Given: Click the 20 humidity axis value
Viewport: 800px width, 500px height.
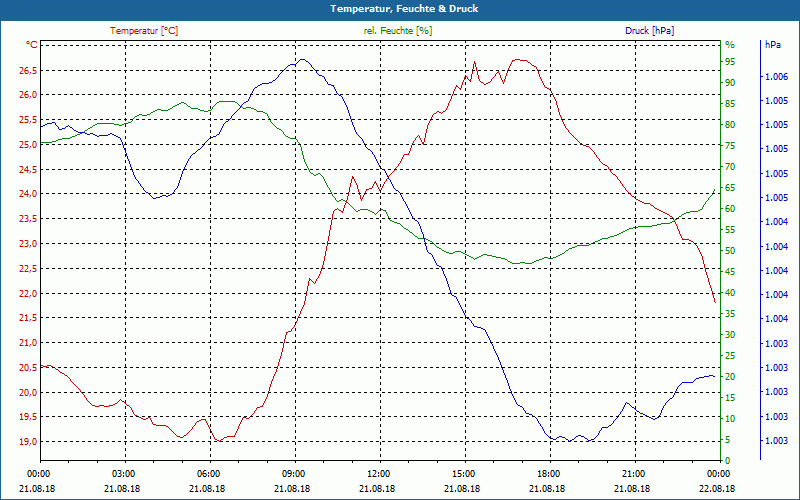Looking at the screenshot, I should tap(730, 377).
